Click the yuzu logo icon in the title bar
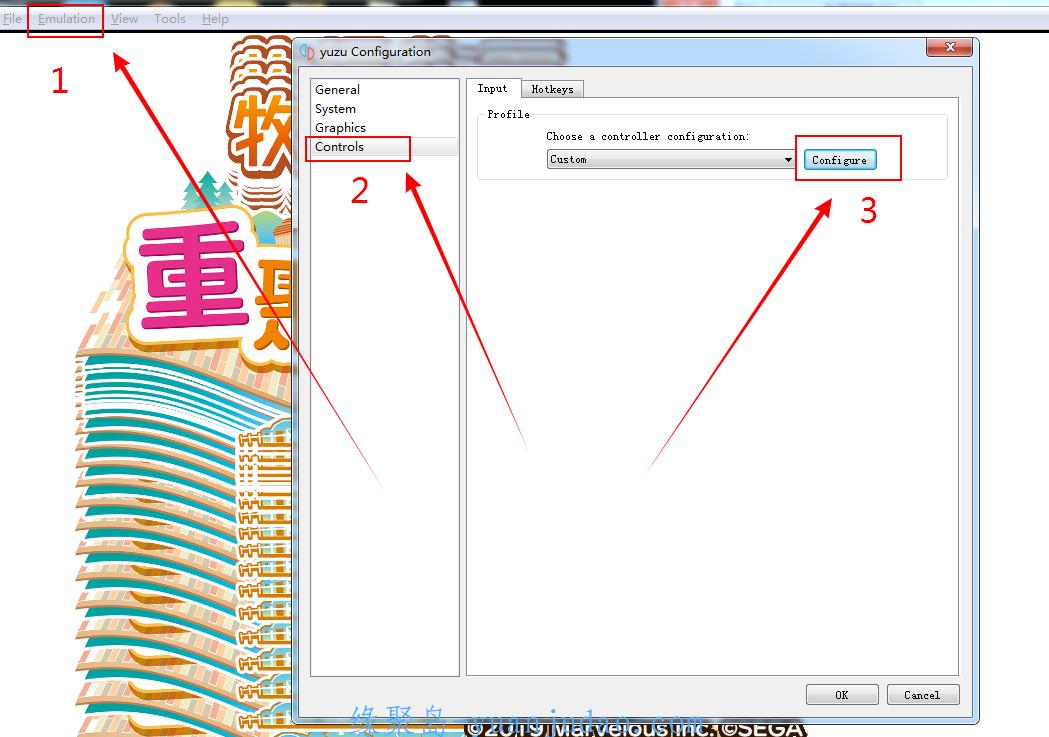The height and width of the screenshot is (737, 1049). coord(307,51)
